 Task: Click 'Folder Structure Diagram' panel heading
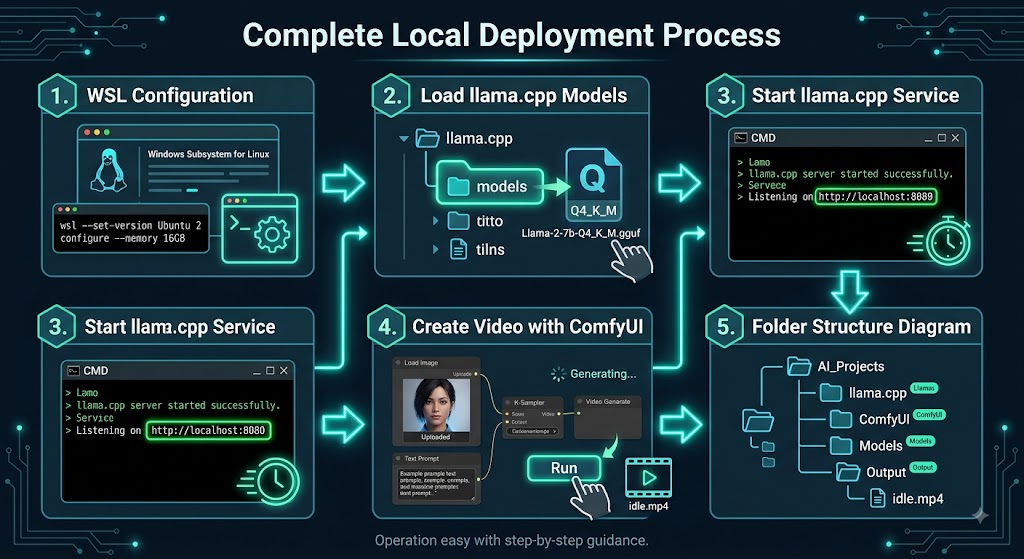[861, 327]
